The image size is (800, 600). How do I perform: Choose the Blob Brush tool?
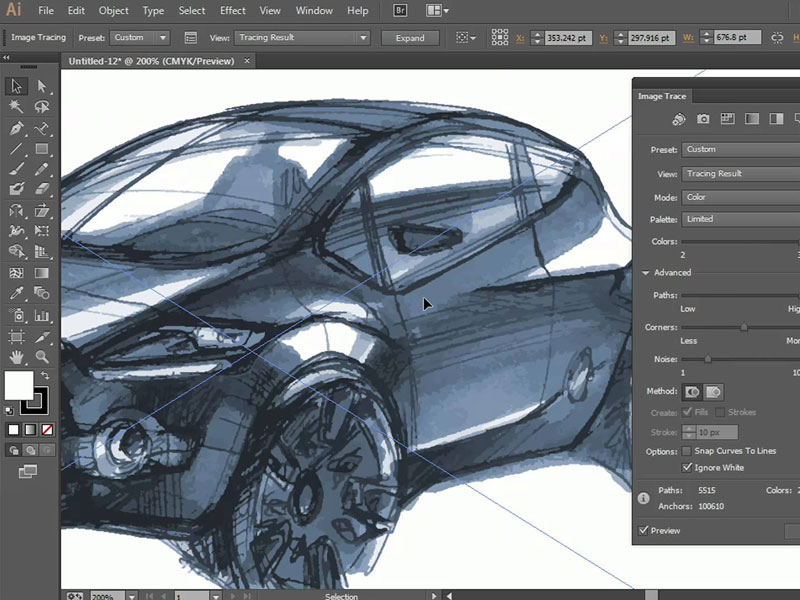16,189
